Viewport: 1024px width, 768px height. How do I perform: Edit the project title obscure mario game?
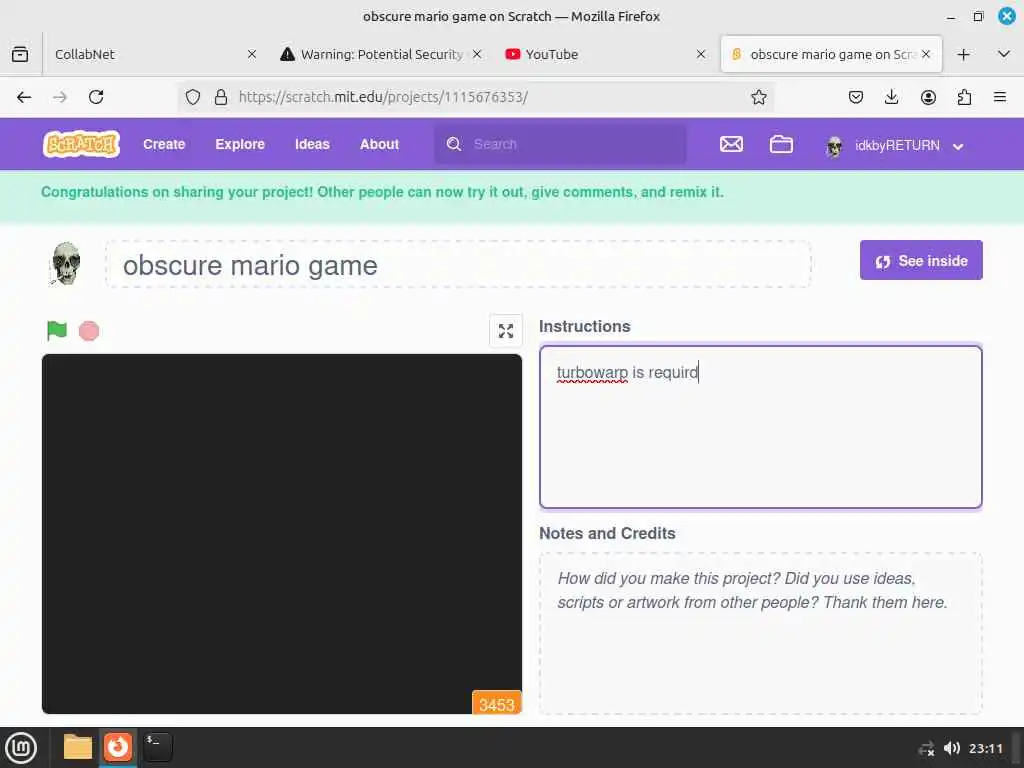coord(458,264)
